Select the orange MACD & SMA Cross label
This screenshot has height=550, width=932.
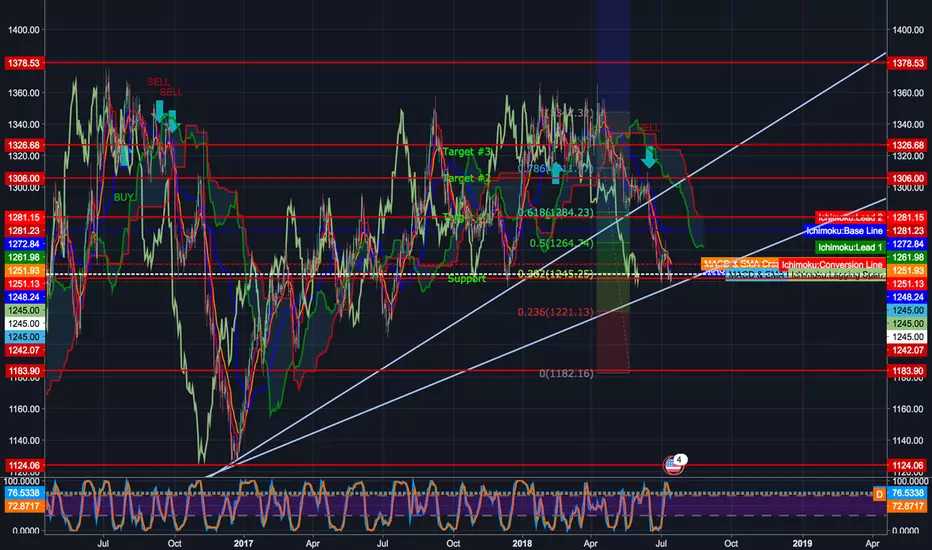click(740, 263)
